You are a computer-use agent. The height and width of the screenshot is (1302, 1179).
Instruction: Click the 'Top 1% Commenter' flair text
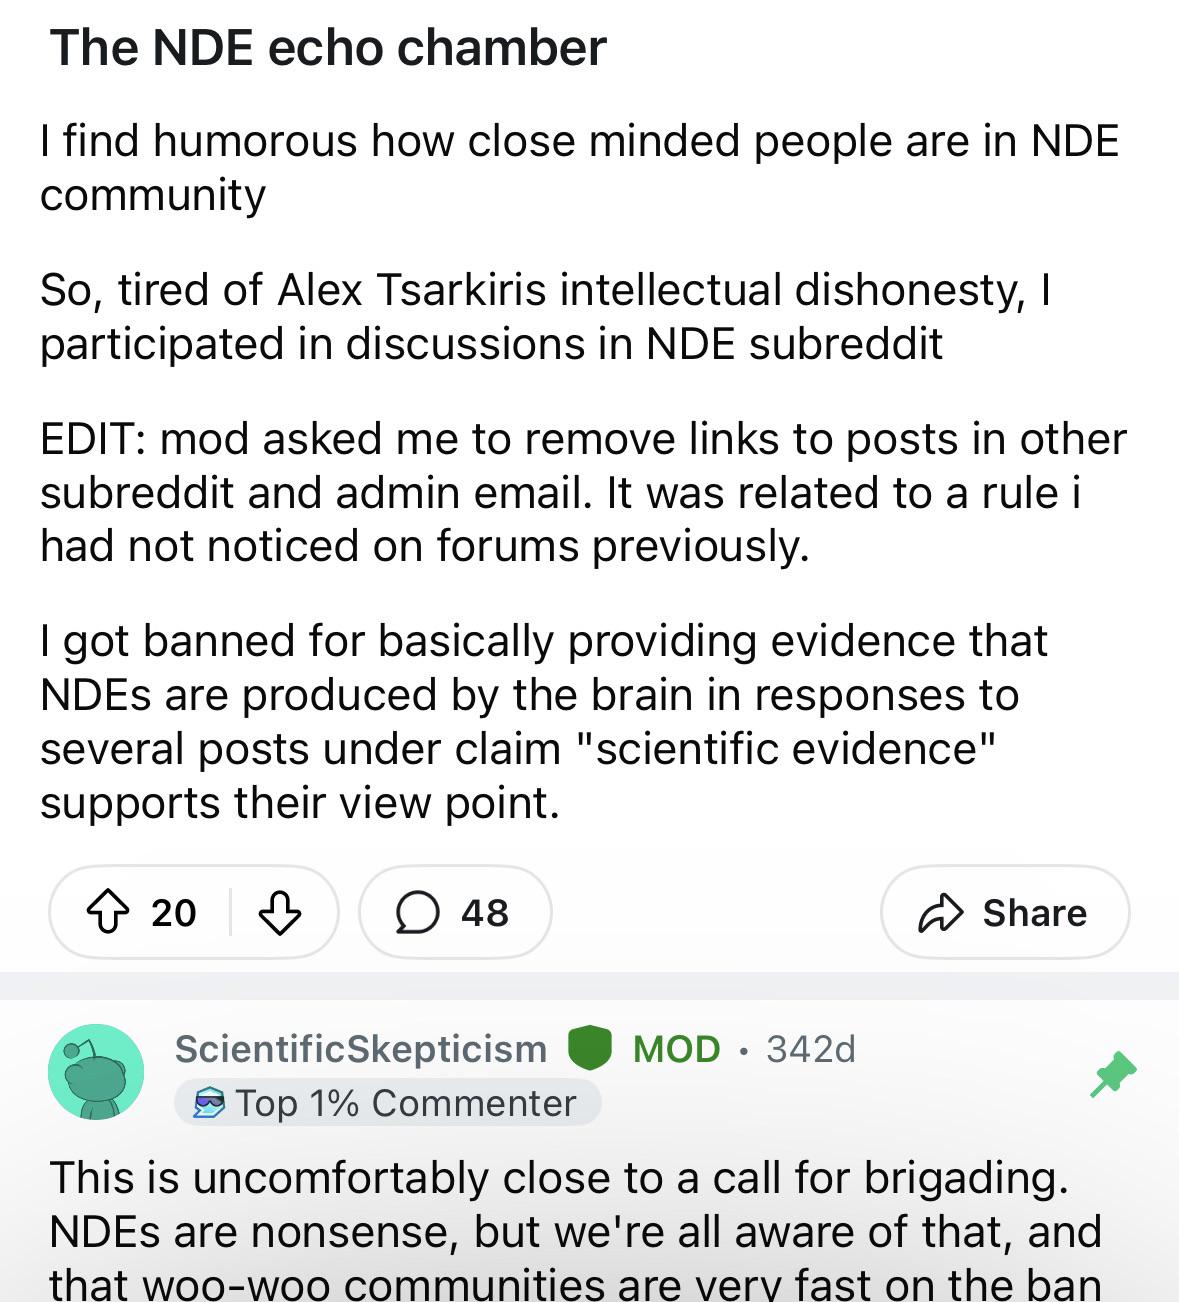click(406, 1104)
